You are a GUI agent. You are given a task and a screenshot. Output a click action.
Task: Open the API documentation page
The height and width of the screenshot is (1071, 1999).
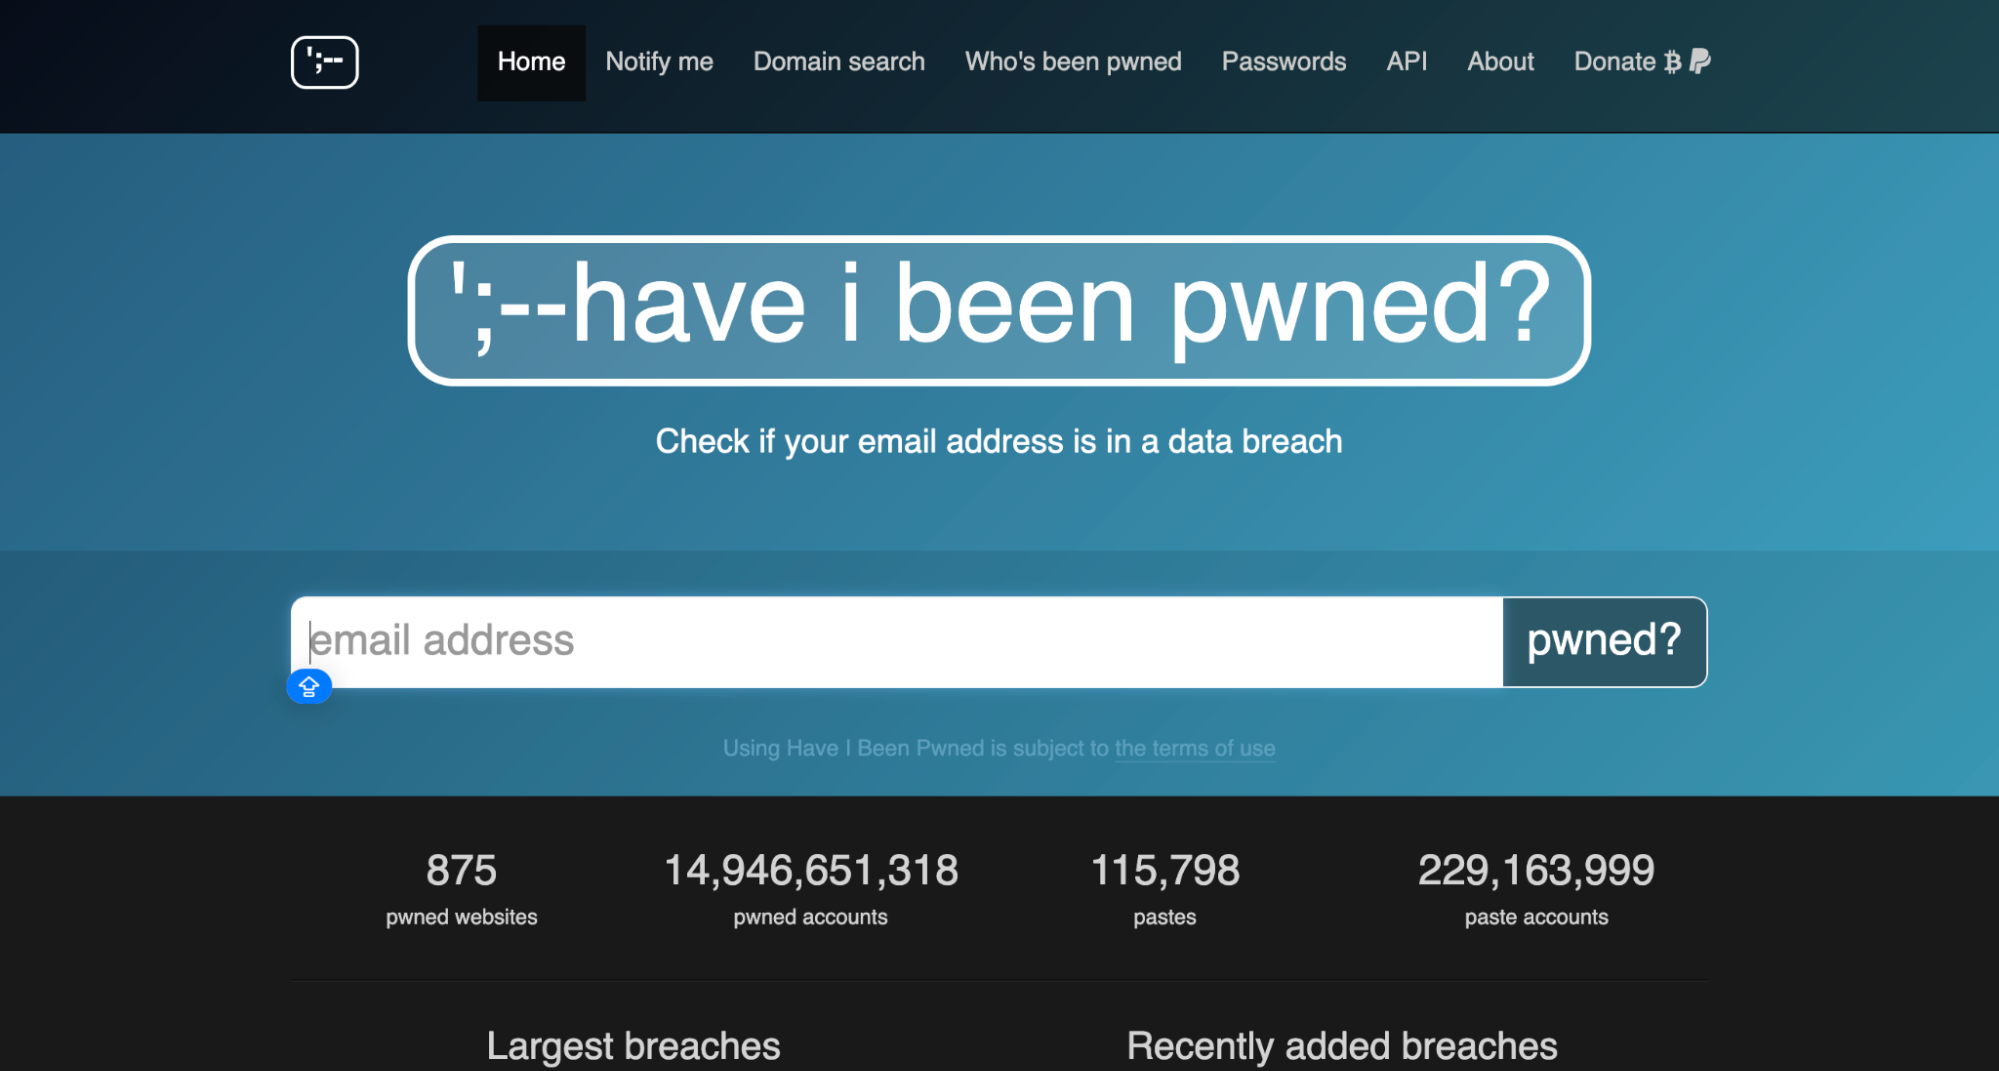pyautogui.click(x=1406, y=62)
